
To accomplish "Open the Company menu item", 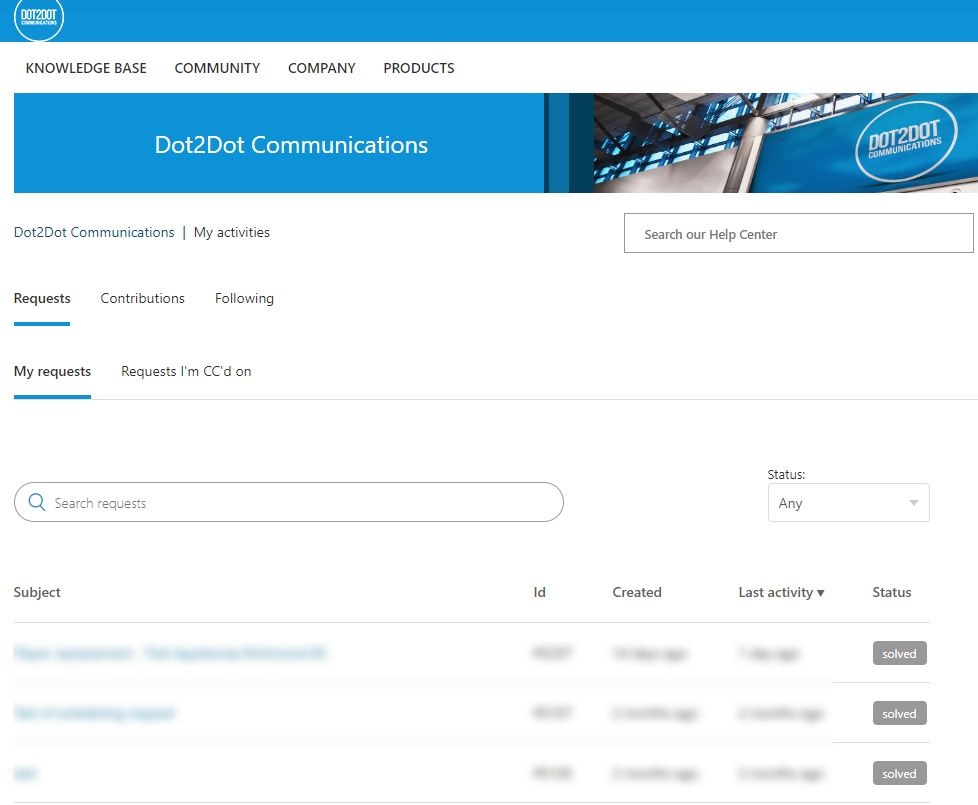I will point(321,68).
